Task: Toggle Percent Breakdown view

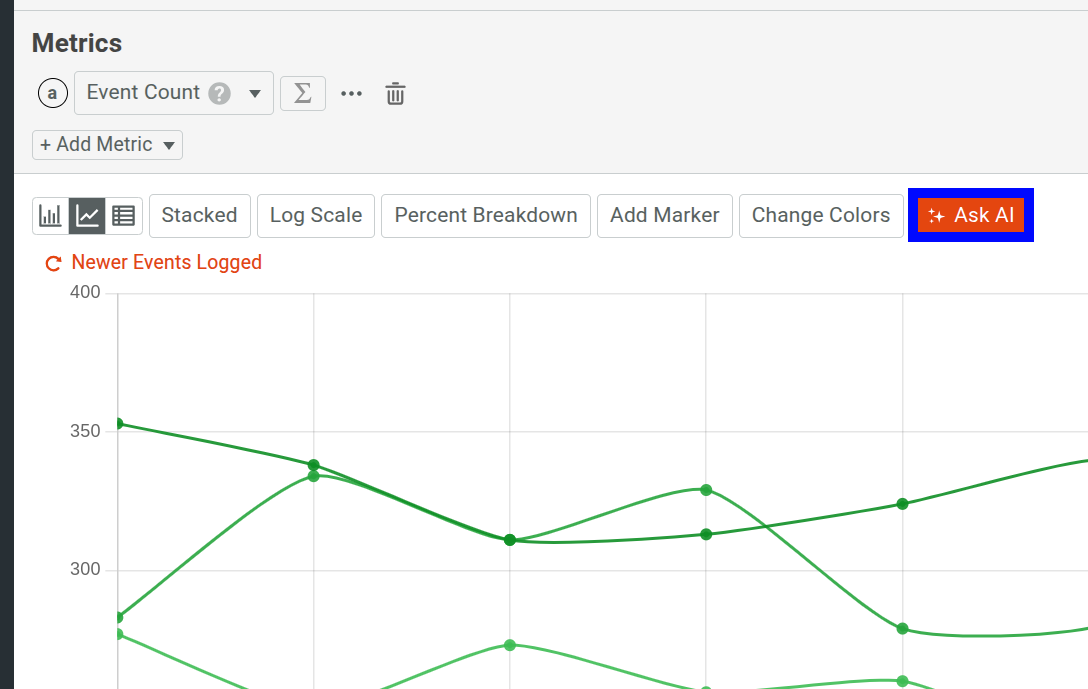Action: pyautogui.click(x=486, y=215)
